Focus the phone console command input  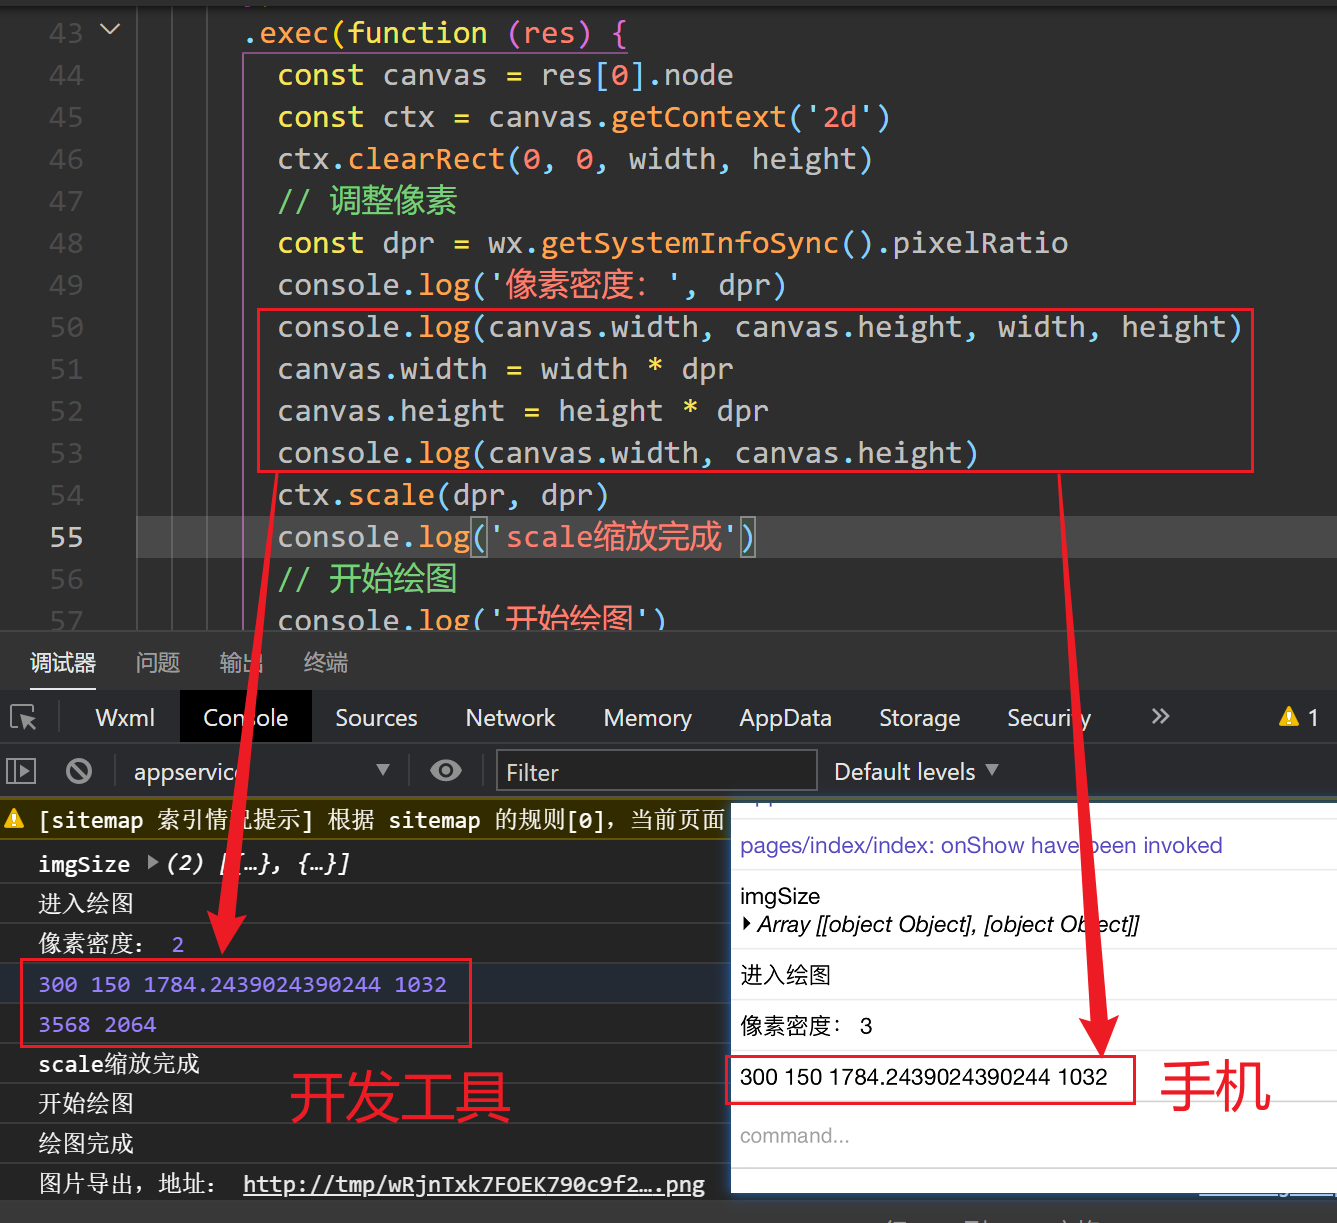(x=1034, y=1135)
